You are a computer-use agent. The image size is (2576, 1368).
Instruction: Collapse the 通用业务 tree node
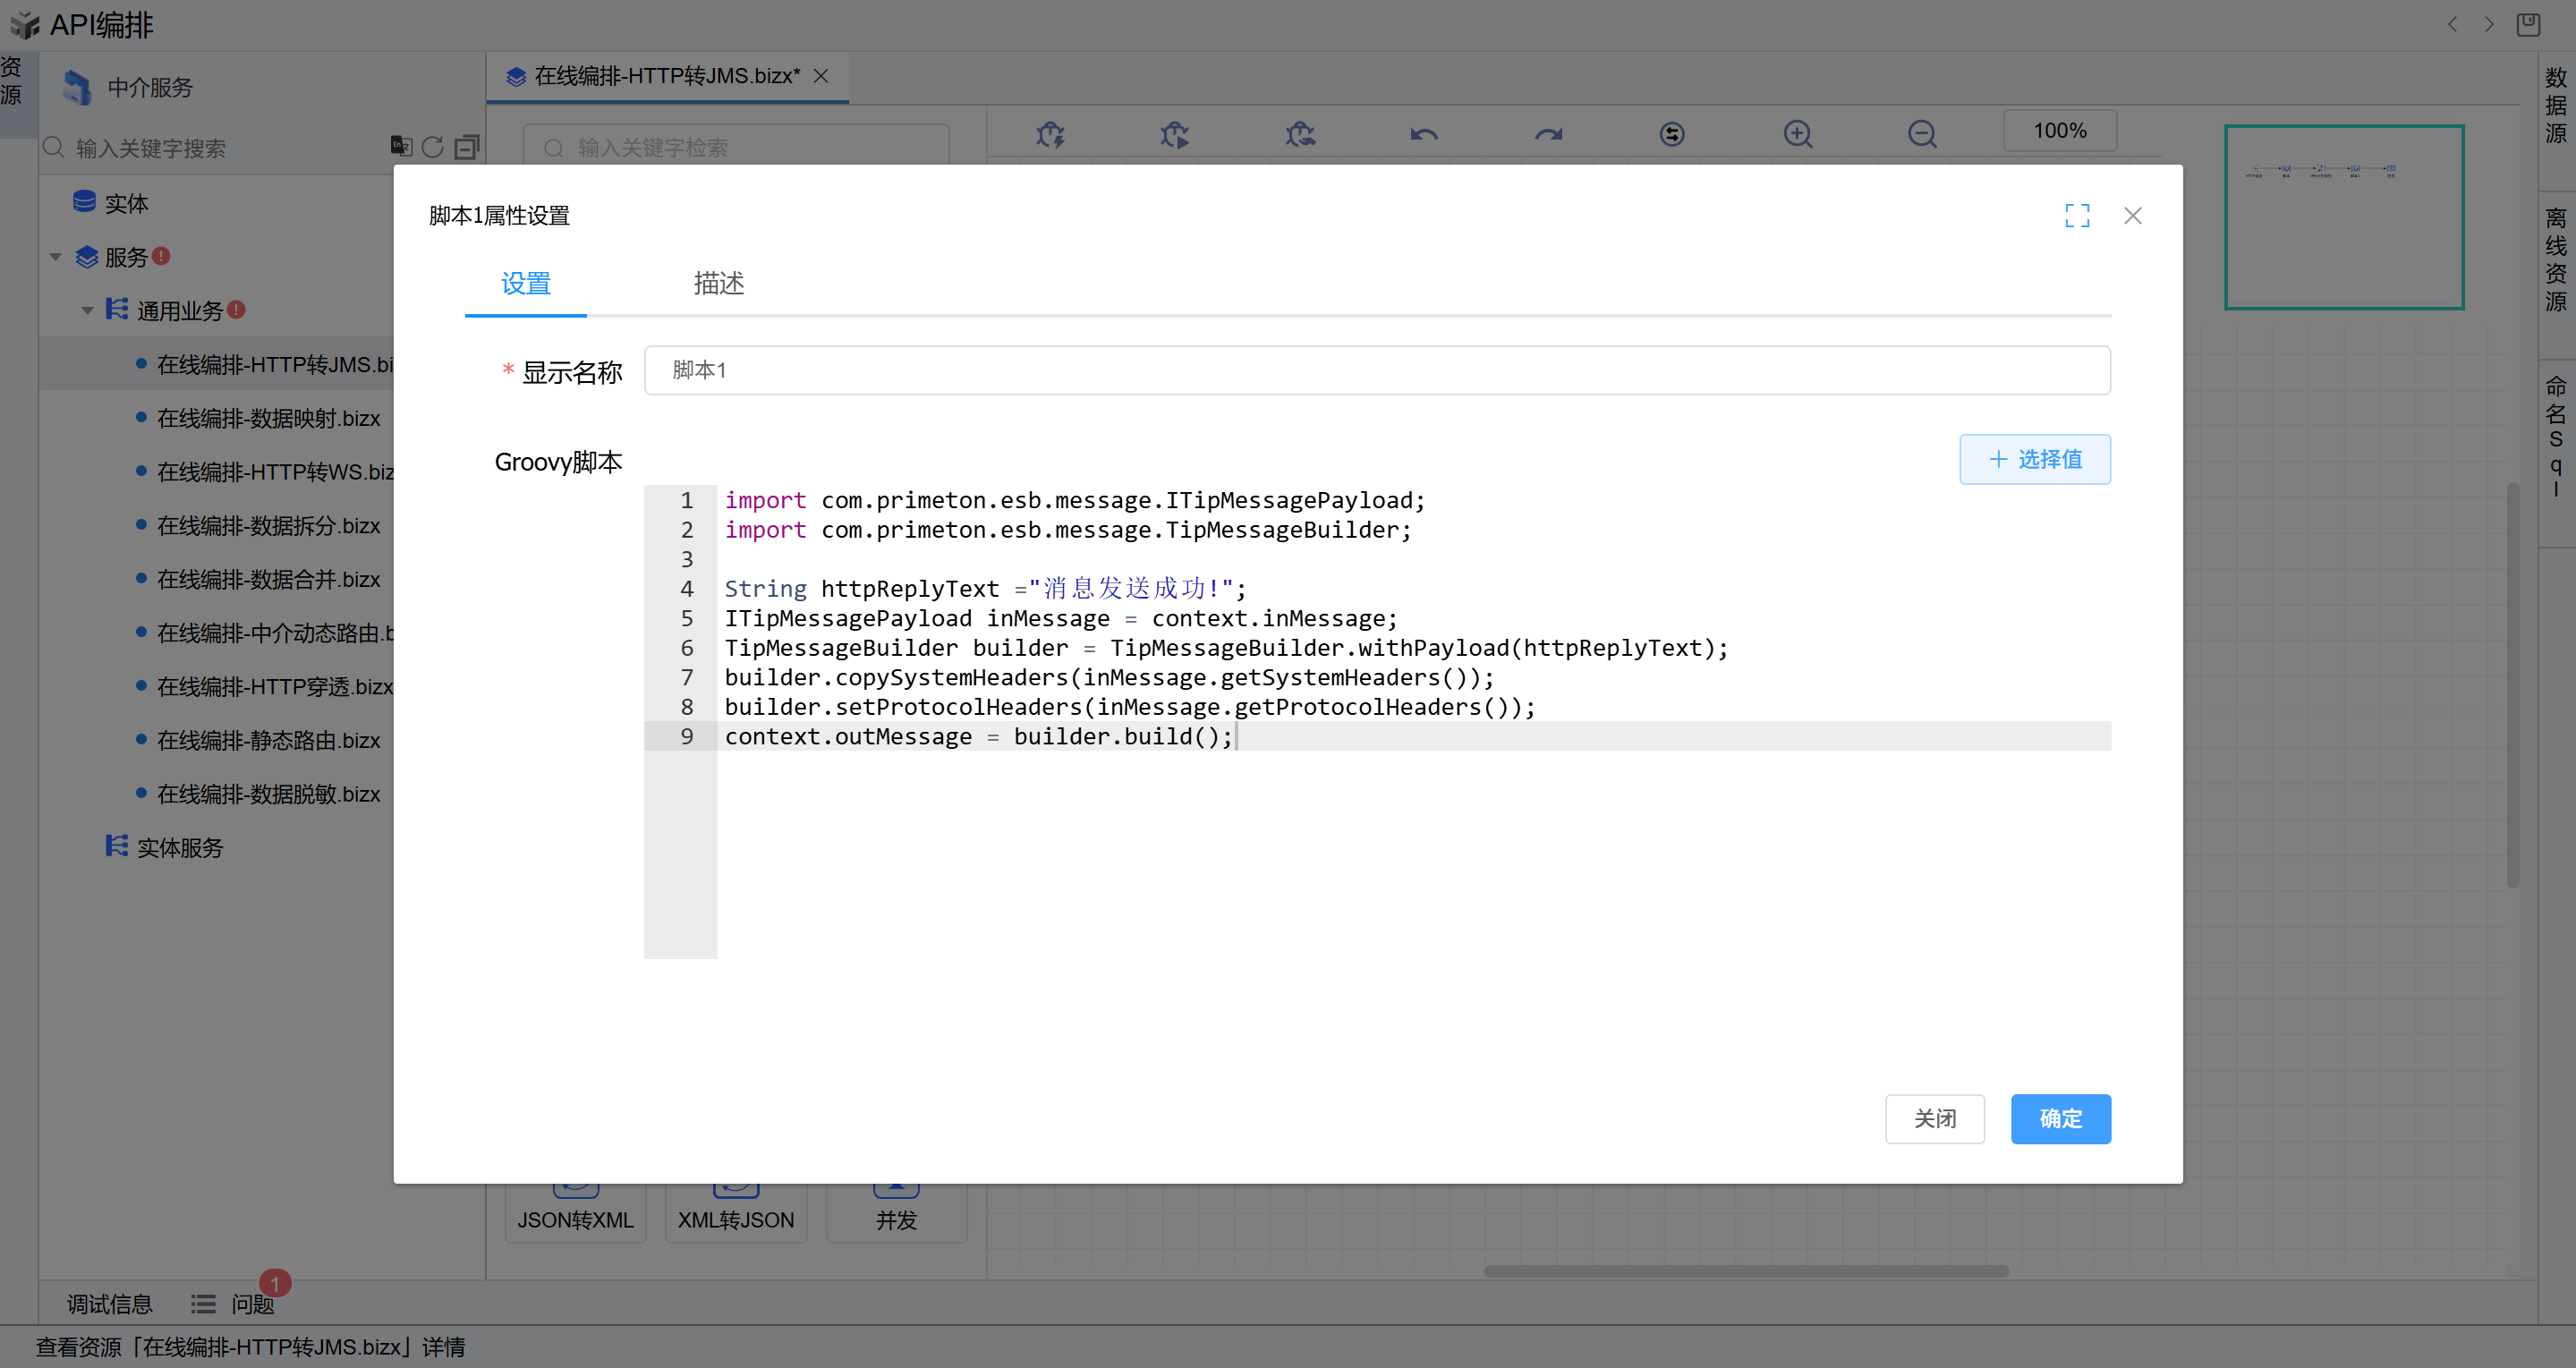(x=88, y=311)
